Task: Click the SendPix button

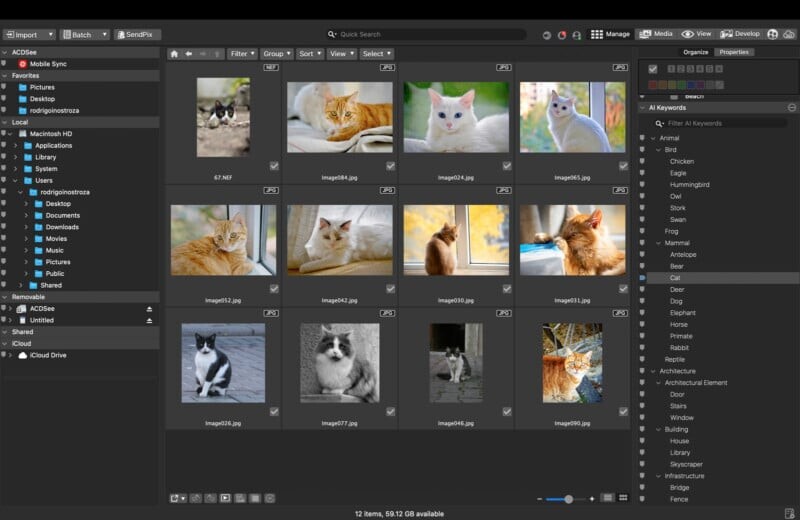Action: (x=138, y=34)
